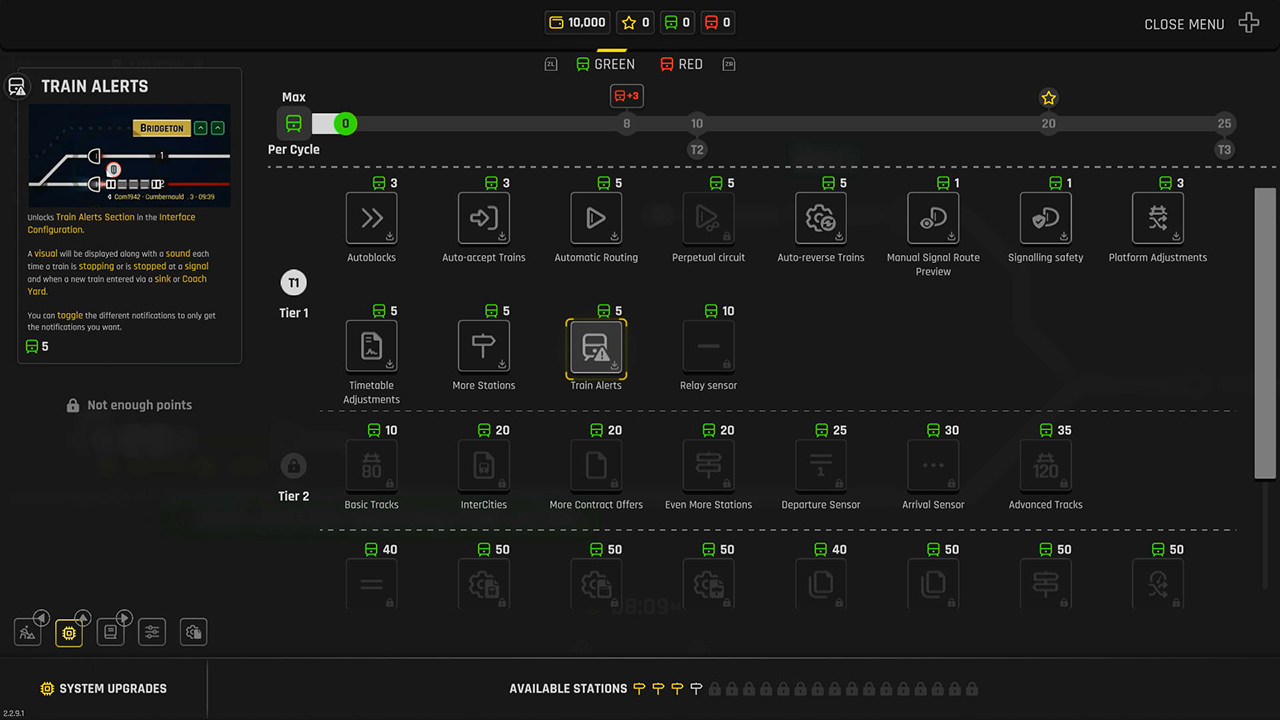This screenshot has width=1280, height=720.
Task: Select the Platform Adjustments upgrade icon
Action: (x=1157, y=218)
